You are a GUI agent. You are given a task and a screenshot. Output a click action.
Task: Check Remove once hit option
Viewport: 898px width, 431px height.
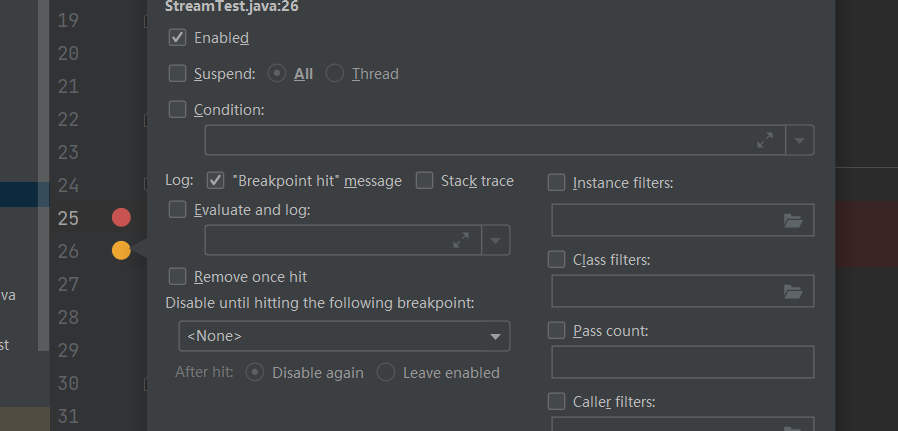point(178,276)
